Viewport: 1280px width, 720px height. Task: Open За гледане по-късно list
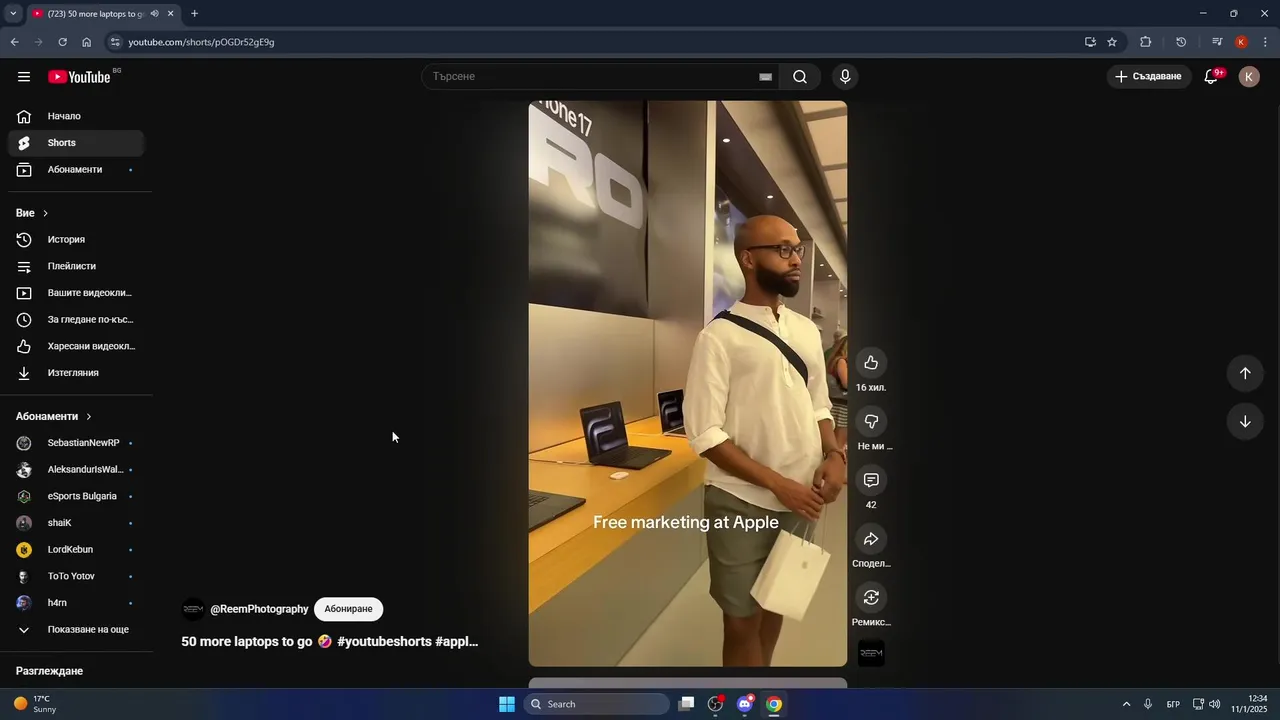tap(76, 320)
